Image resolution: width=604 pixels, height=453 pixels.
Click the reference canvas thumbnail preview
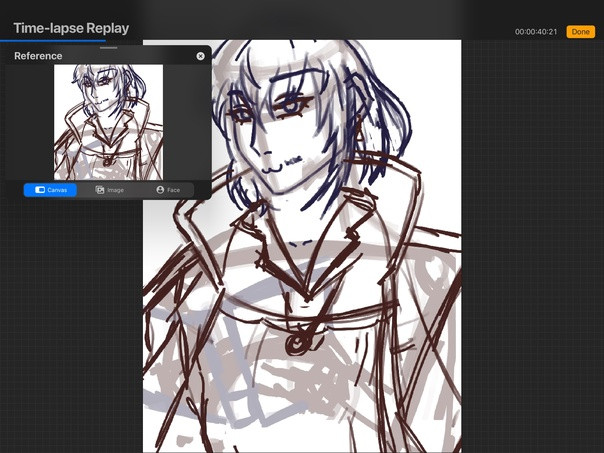point(108,122)
